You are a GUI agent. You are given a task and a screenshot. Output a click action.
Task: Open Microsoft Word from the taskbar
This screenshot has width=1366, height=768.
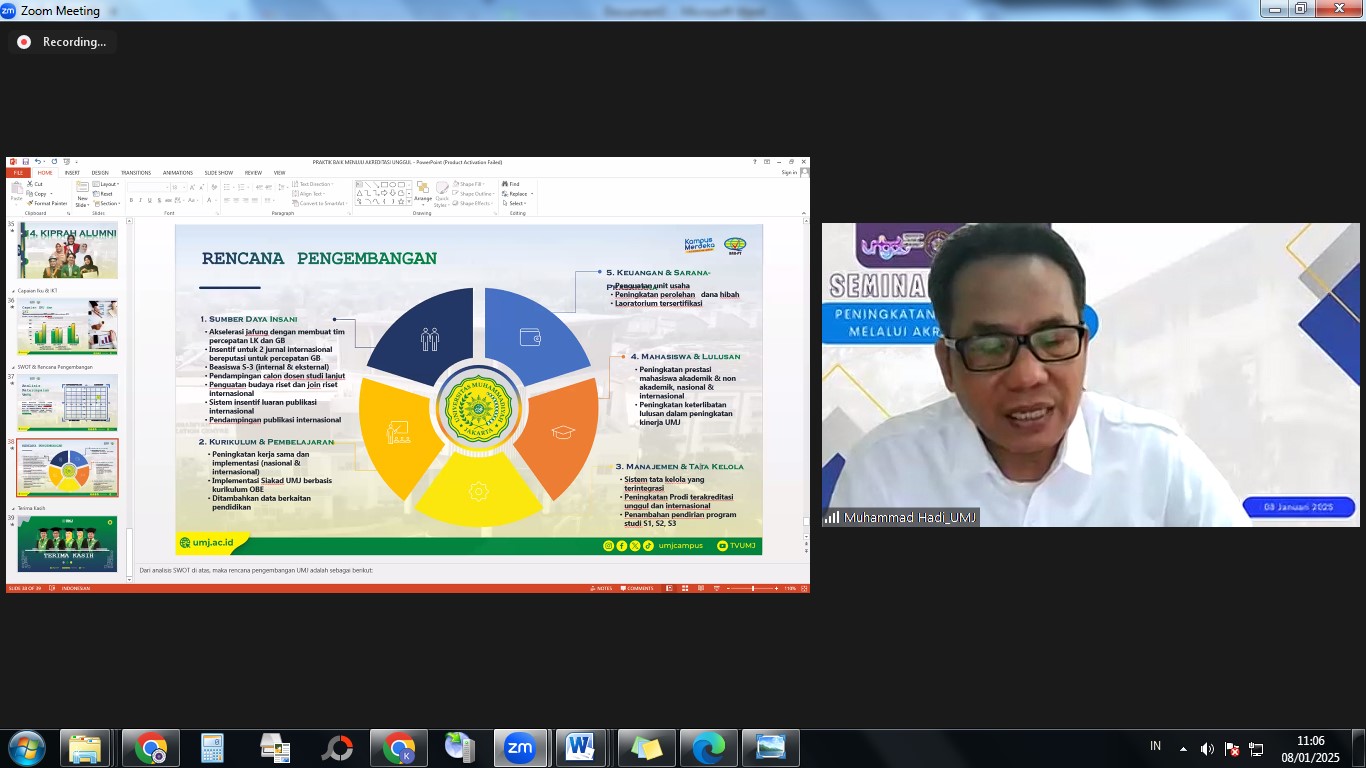[580, 748]
